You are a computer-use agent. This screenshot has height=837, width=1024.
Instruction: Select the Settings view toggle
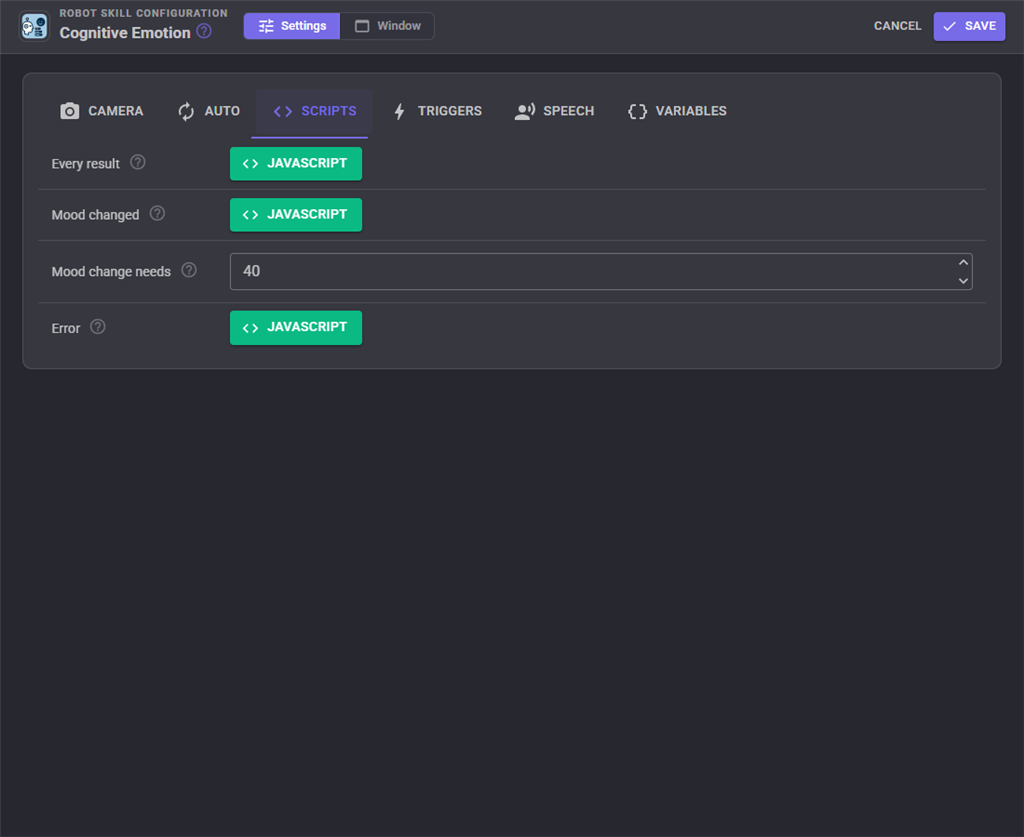click(292, 26)
